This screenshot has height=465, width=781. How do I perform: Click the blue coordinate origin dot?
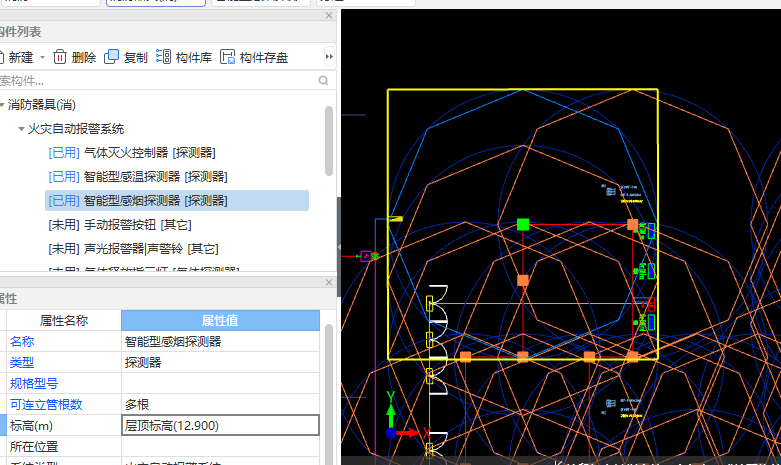tap(391, 433)
